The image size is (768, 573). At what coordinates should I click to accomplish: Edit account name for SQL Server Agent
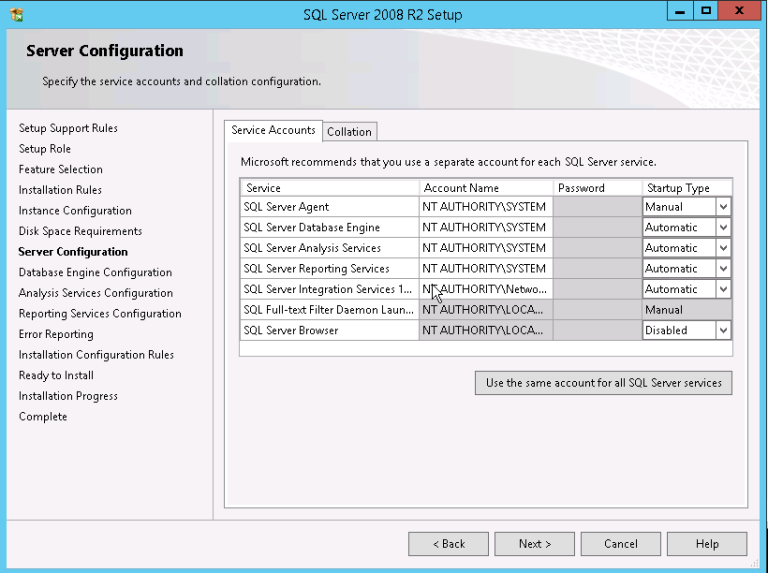(x=486, y=207)
